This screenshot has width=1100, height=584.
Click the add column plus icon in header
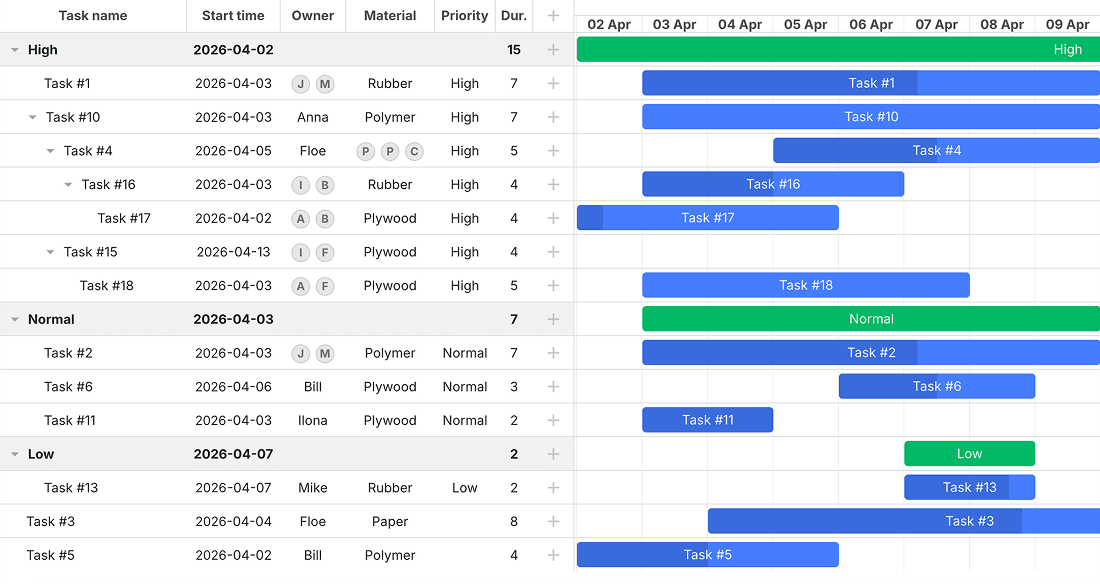554,15
